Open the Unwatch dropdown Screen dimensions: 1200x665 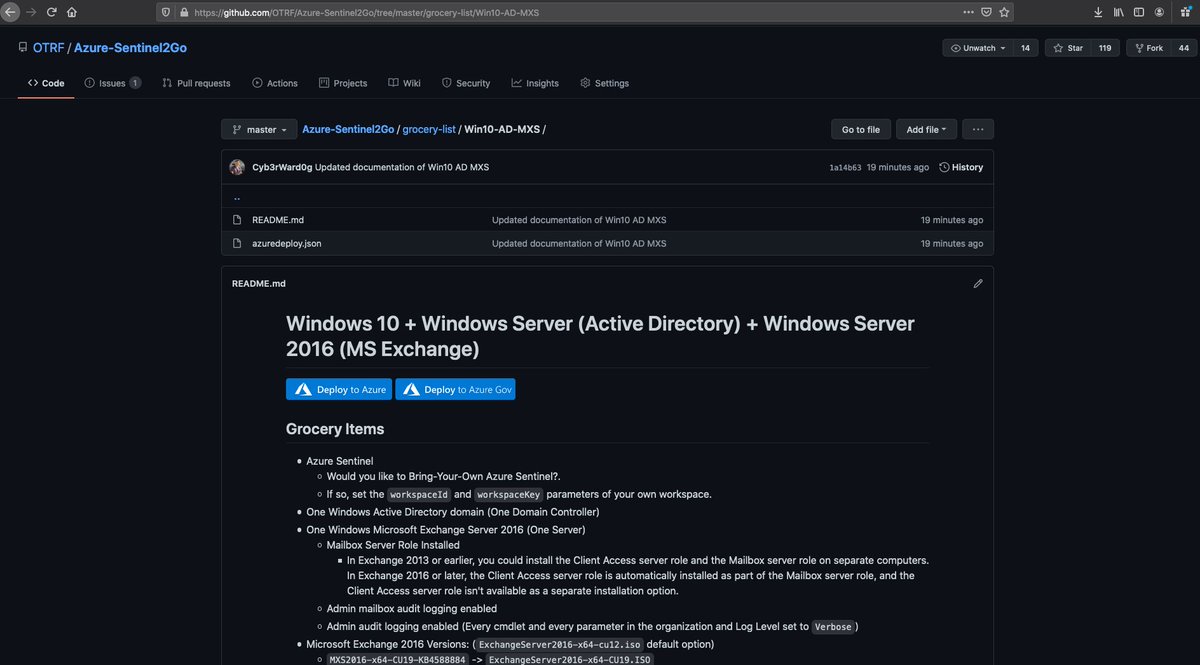[x=978, y=48]
